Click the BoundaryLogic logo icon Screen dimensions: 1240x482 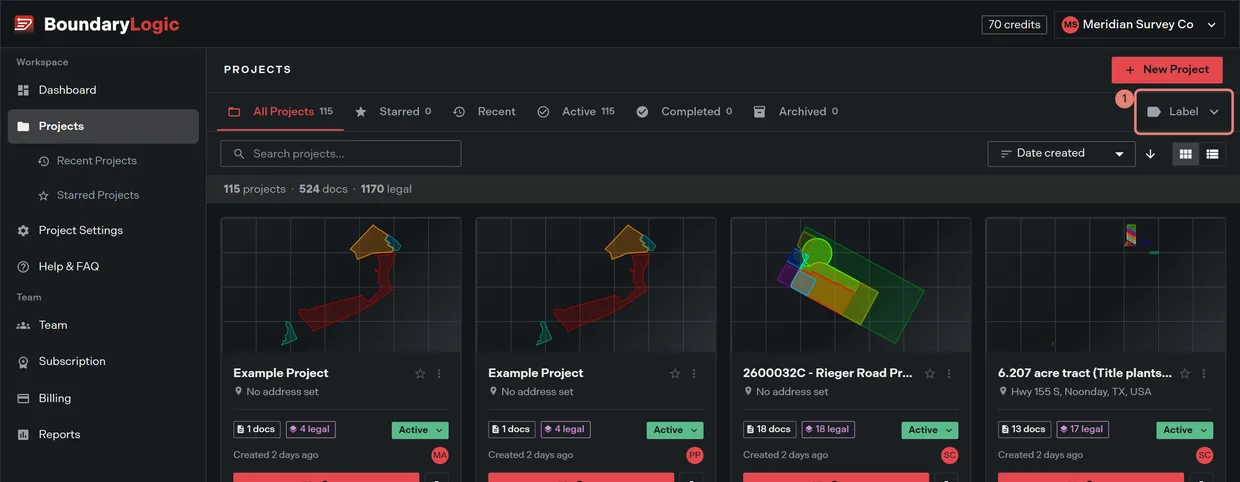[x=24, y=24]
